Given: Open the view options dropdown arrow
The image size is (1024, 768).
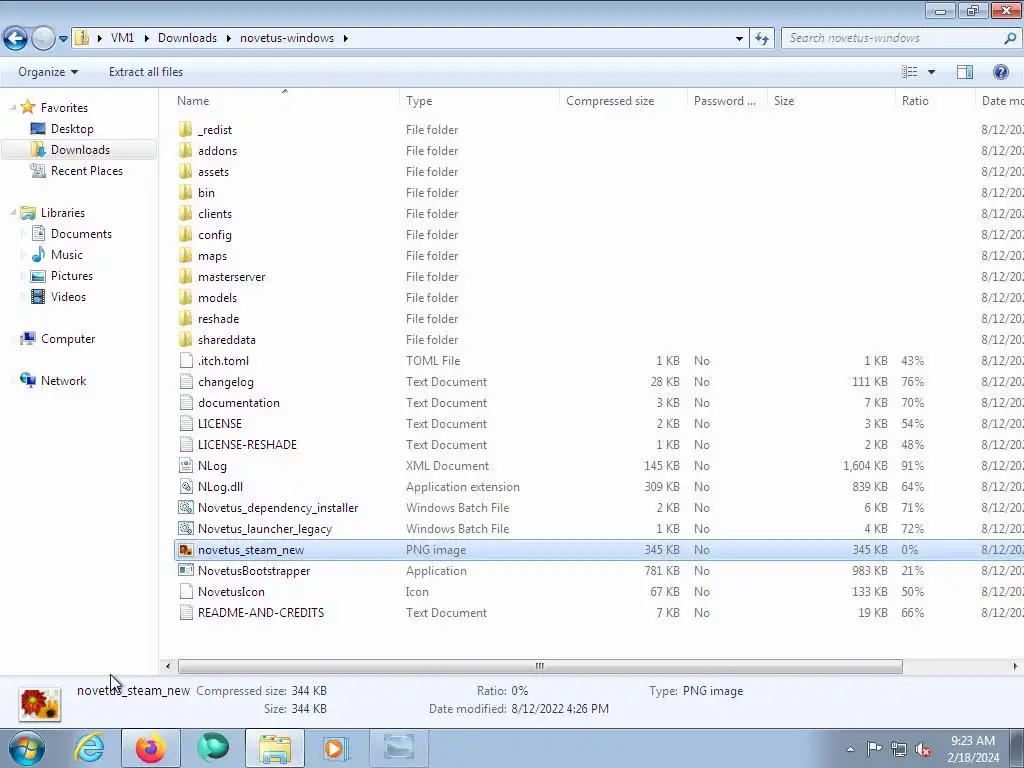Looking at the screenshot, I should pos(931,72).
